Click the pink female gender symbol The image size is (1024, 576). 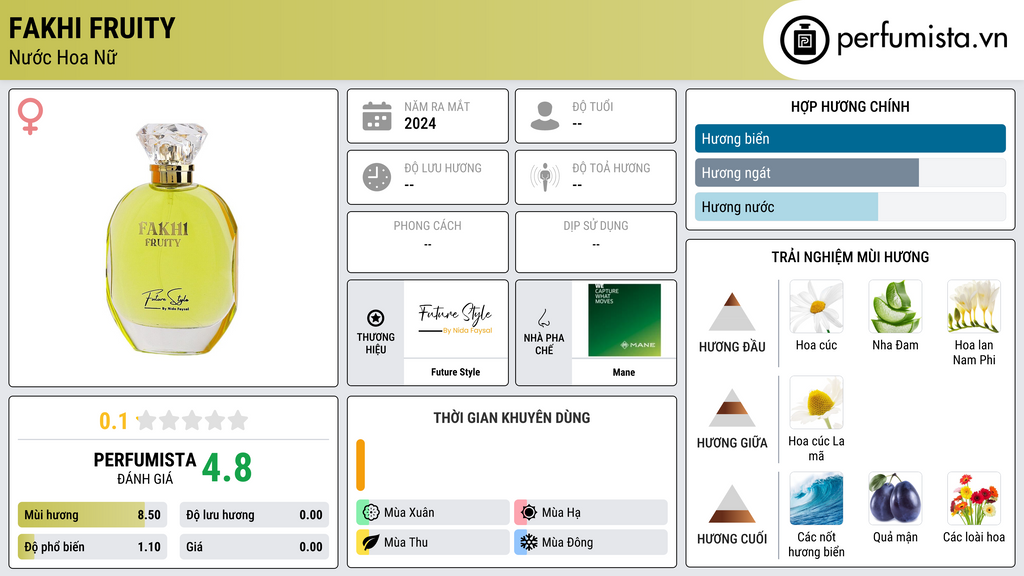coord(30,116)
